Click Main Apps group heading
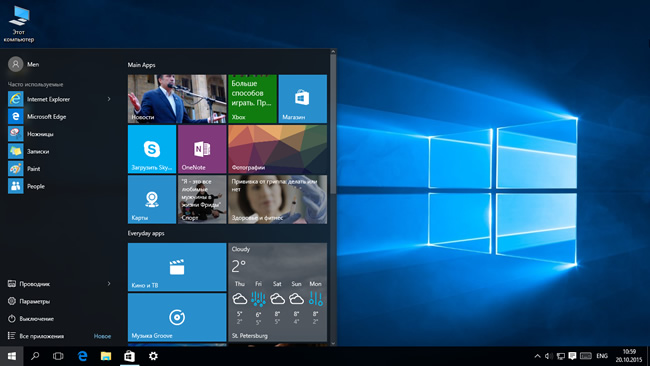 pos(141,65)
